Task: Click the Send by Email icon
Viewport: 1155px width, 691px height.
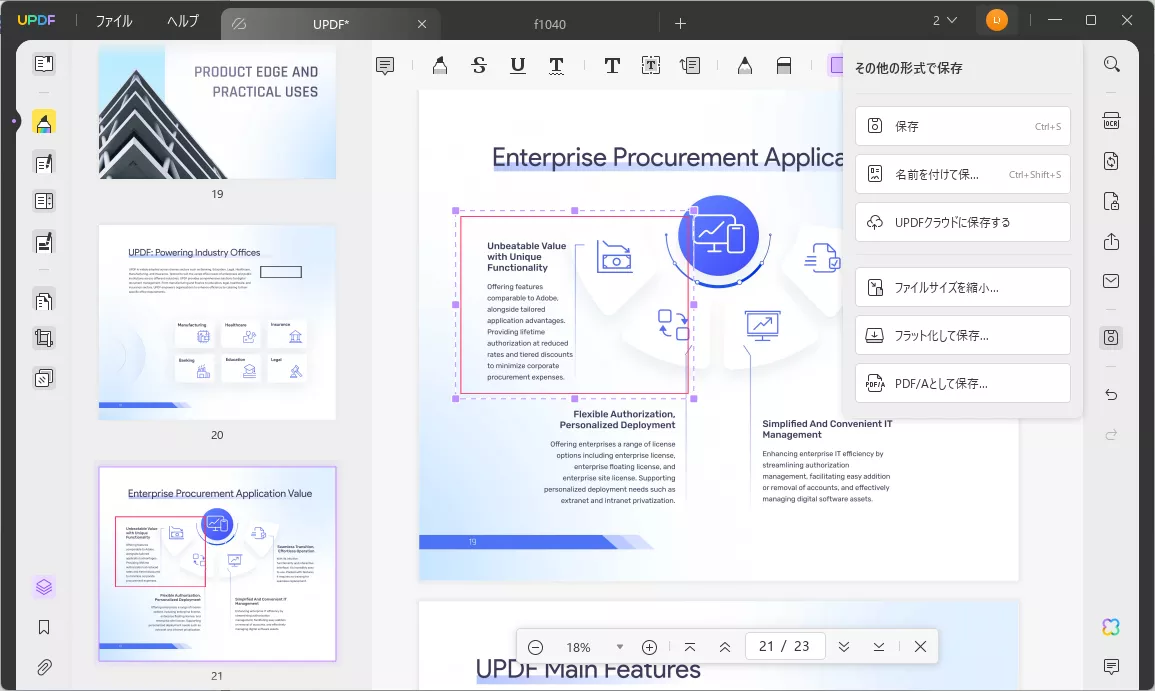Action: (x=1112, y=281)
